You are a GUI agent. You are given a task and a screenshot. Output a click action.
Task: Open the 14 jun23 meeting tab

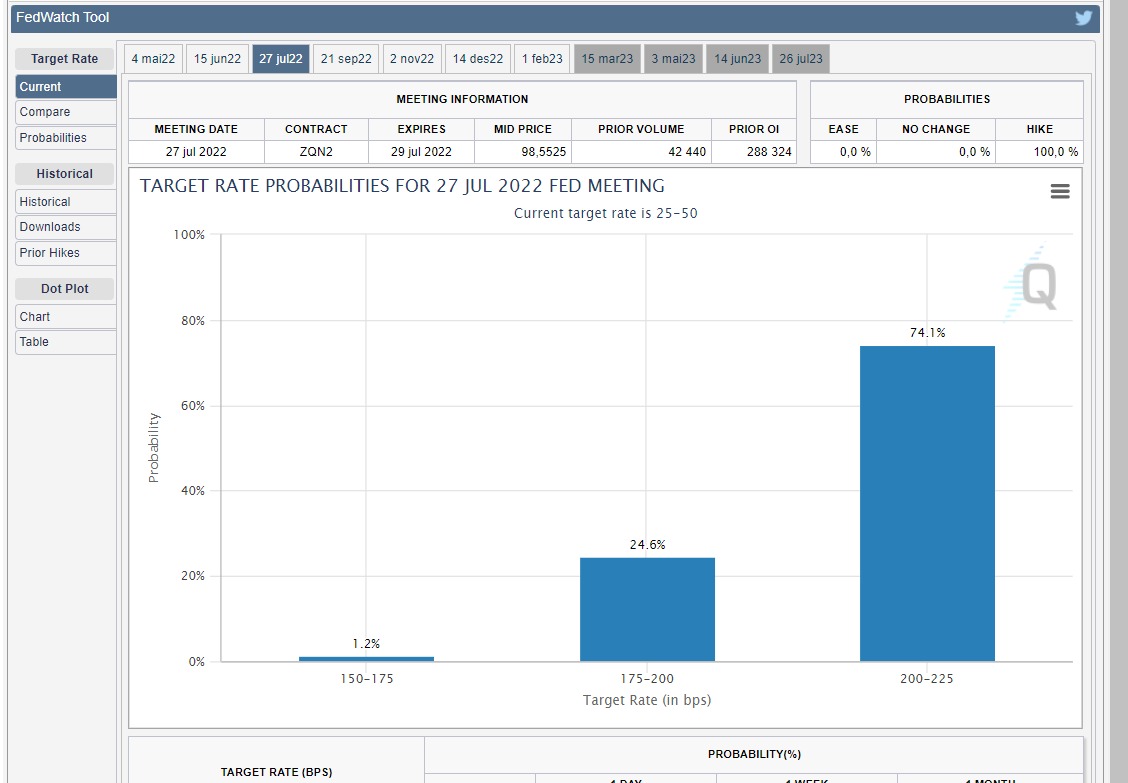[737, 59]
